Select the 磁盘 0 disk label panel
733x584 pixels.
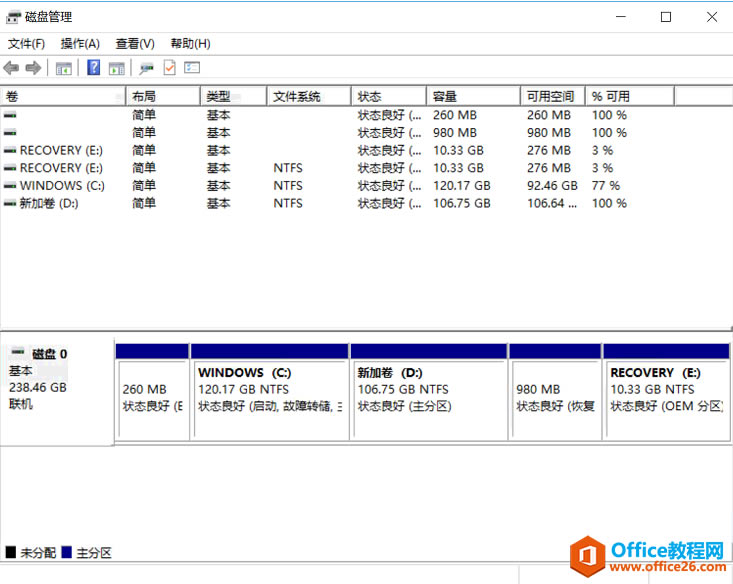point(57,391)
